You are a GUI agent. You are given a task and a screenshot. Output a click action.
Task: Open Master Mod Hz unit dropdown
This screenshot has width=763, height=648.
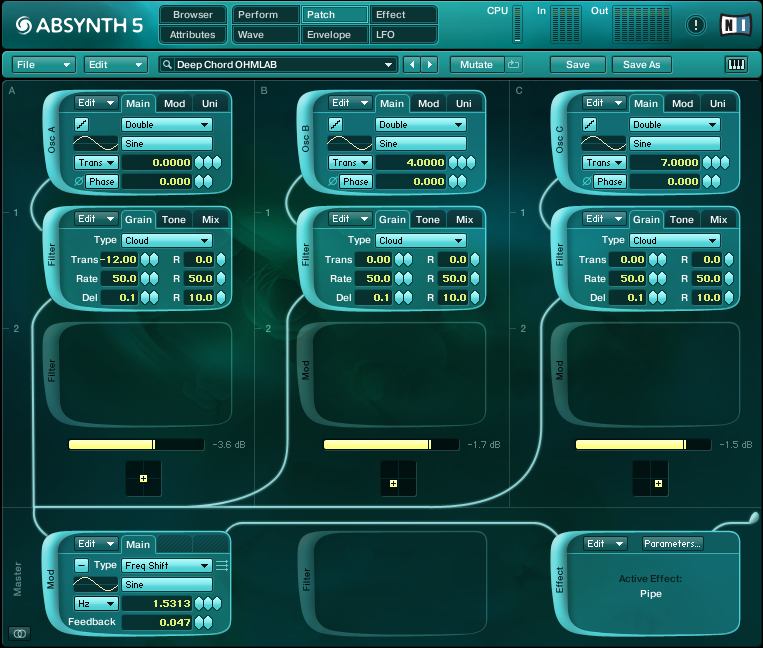click(96, 603)
